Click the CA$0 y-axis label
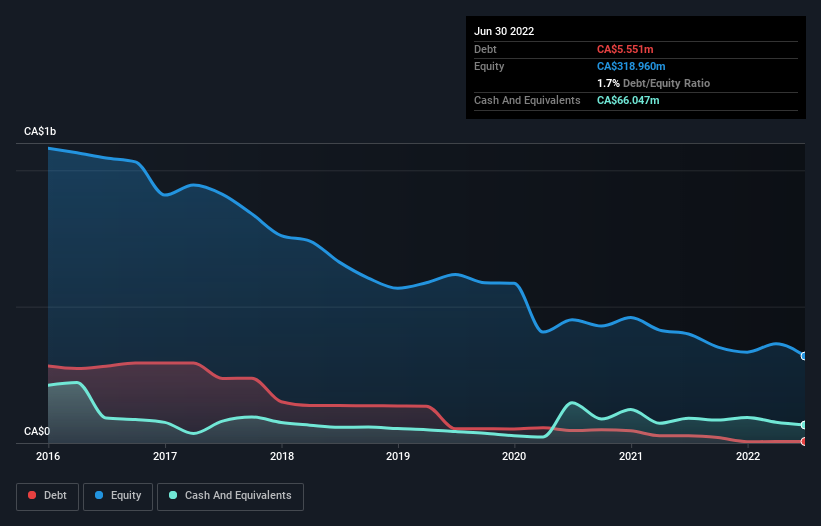The image size is (821, 526). click(x=37, y=431)
